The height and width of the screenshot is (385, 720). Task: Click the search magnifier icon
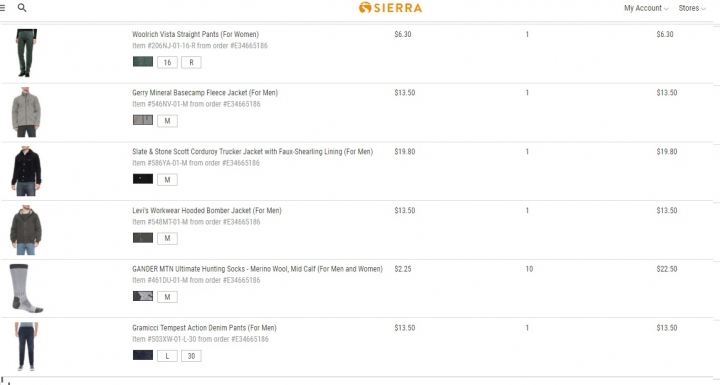click(22, 8)
